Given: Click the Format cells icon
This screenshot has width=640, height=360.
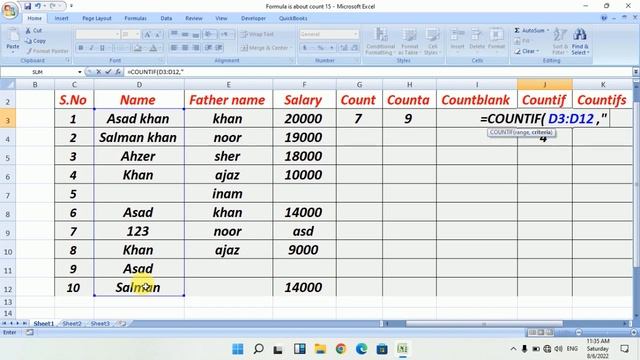Looking at the screenshot, I should click(496, 34).
